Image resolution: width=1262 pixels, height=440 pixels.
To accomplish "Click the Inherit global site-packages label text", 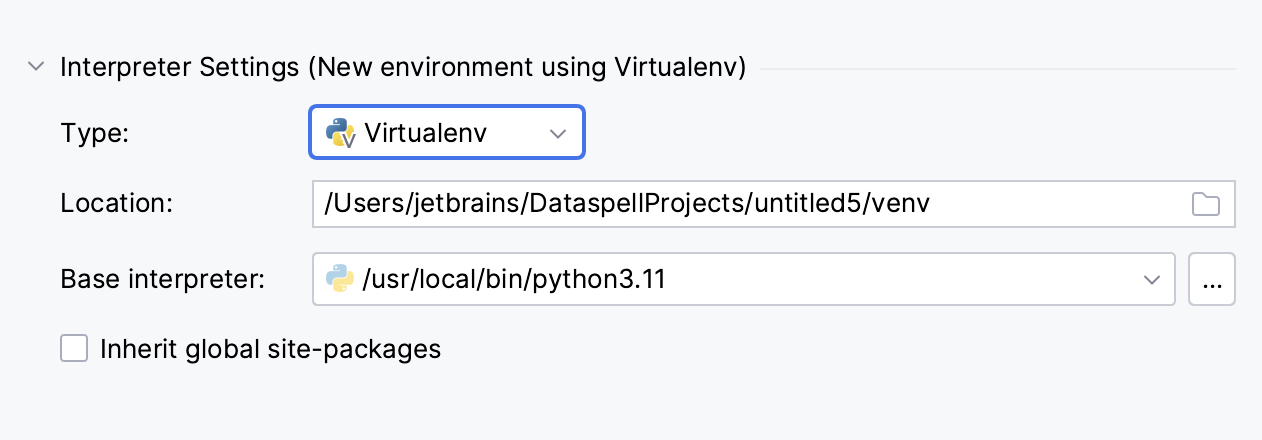I will coord(270,349).
